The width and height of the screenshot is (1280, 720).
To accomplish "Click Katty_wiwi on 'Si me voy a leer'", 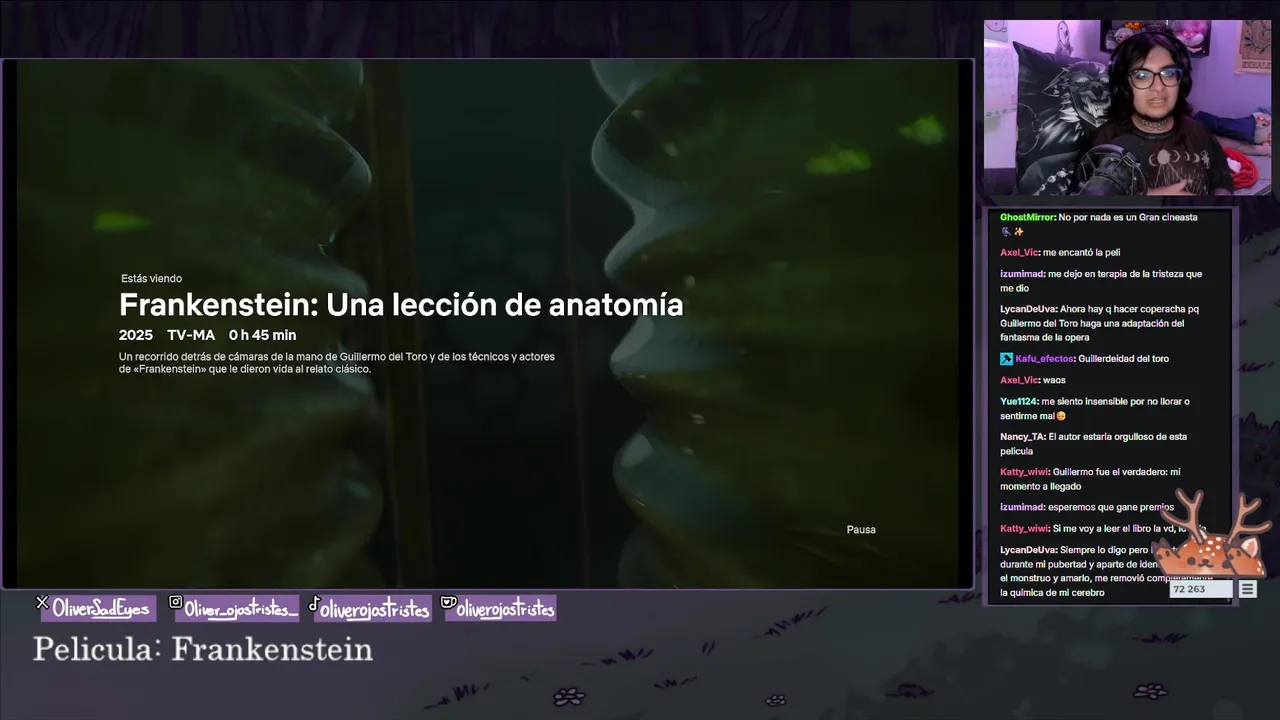I will point(1024,529).
